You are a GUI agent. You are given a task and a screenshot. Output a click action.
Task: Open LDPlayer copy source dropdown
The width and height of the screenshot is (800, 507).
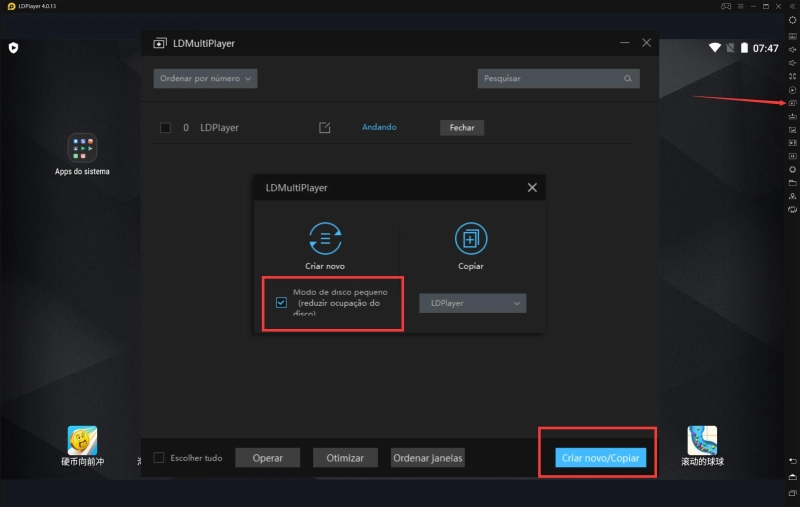tap(472, 303)
